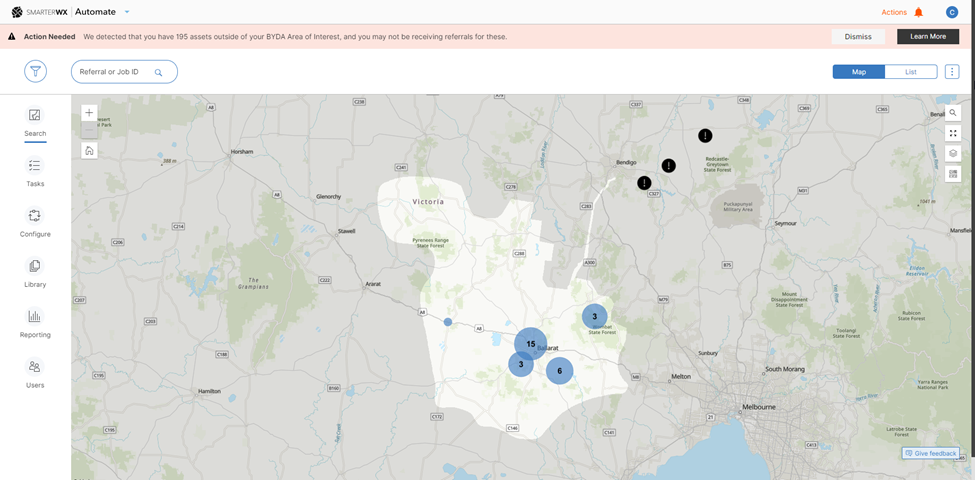Dismiss the Action Needed banner
975x480 pixels.
(857, 36)
